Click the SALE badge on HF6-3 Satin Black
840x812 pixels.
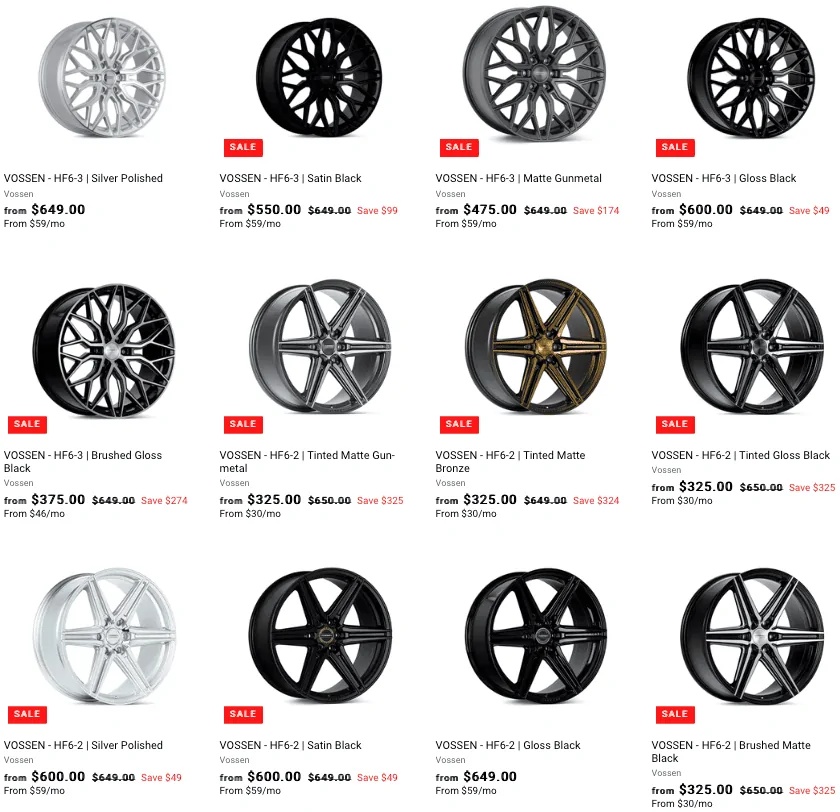tap(243, 147)
